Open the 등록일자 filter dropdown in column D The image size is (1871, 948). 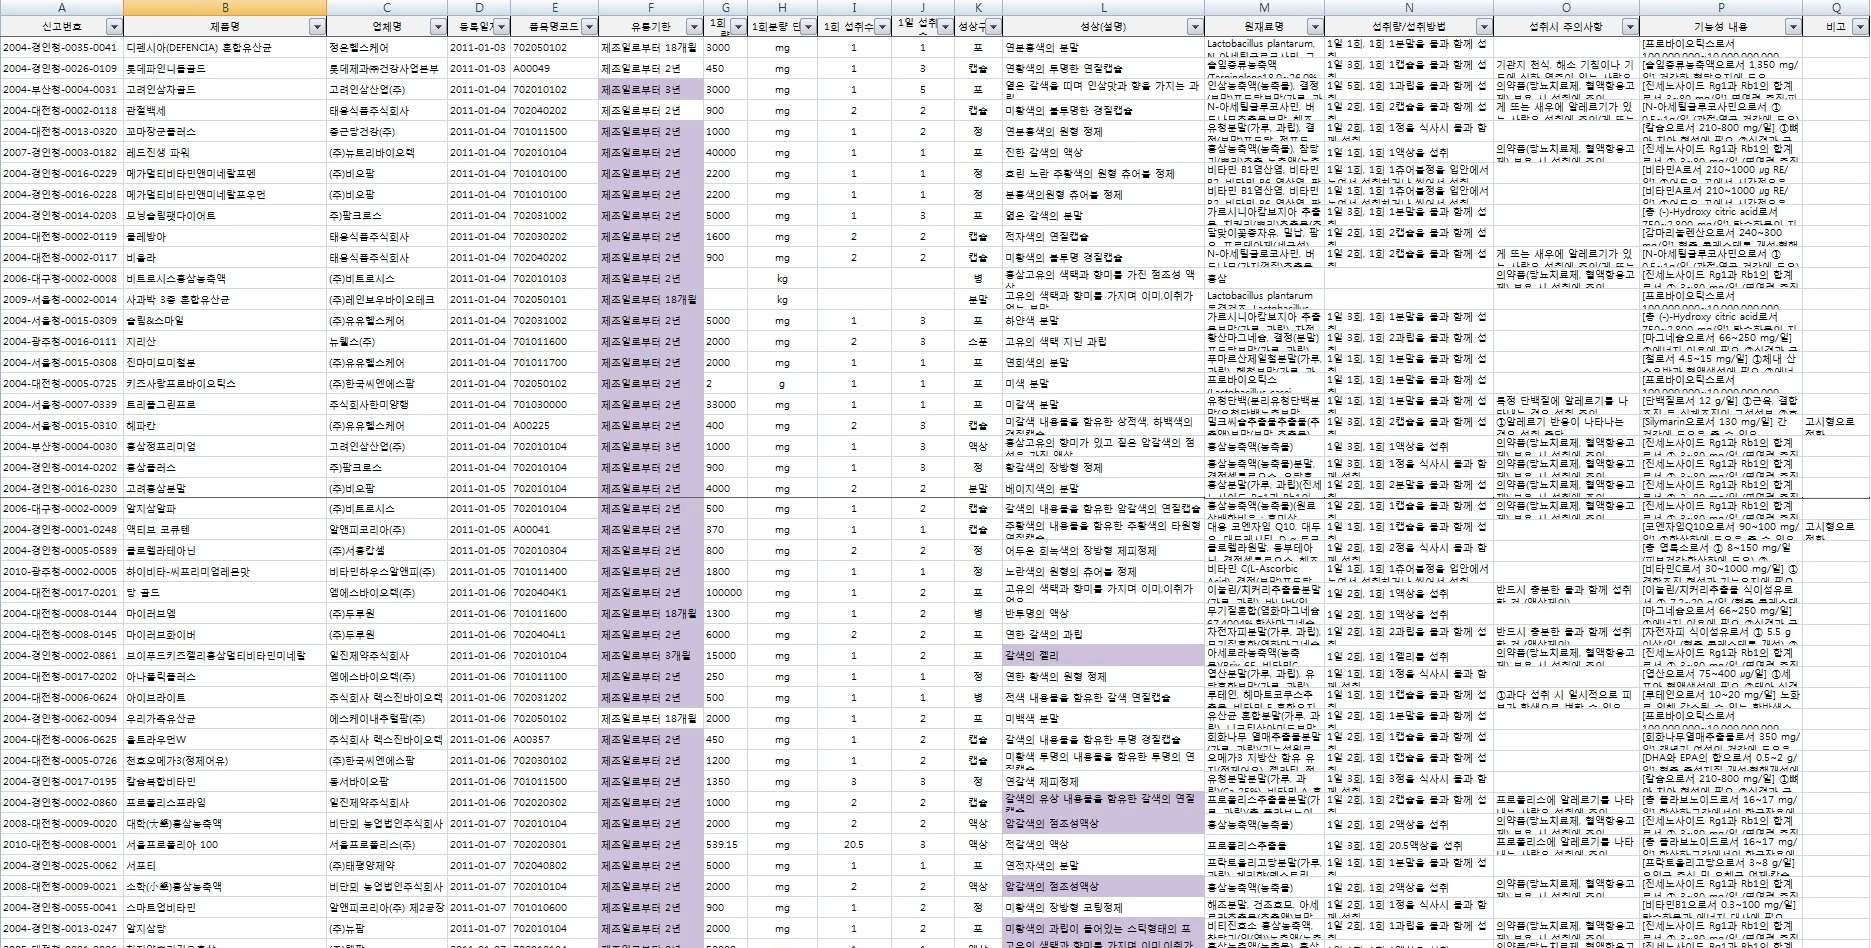click(501, 27)
